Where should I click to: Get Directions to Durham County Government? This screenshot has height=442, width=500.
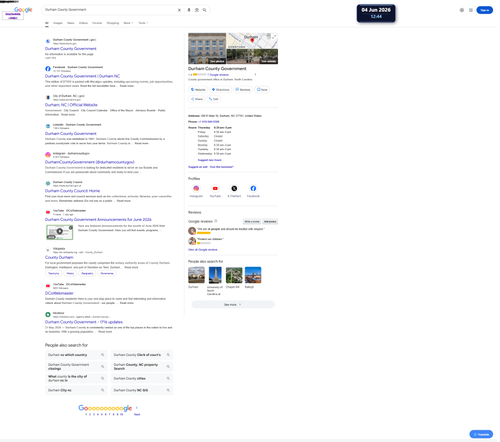[220, 90]
